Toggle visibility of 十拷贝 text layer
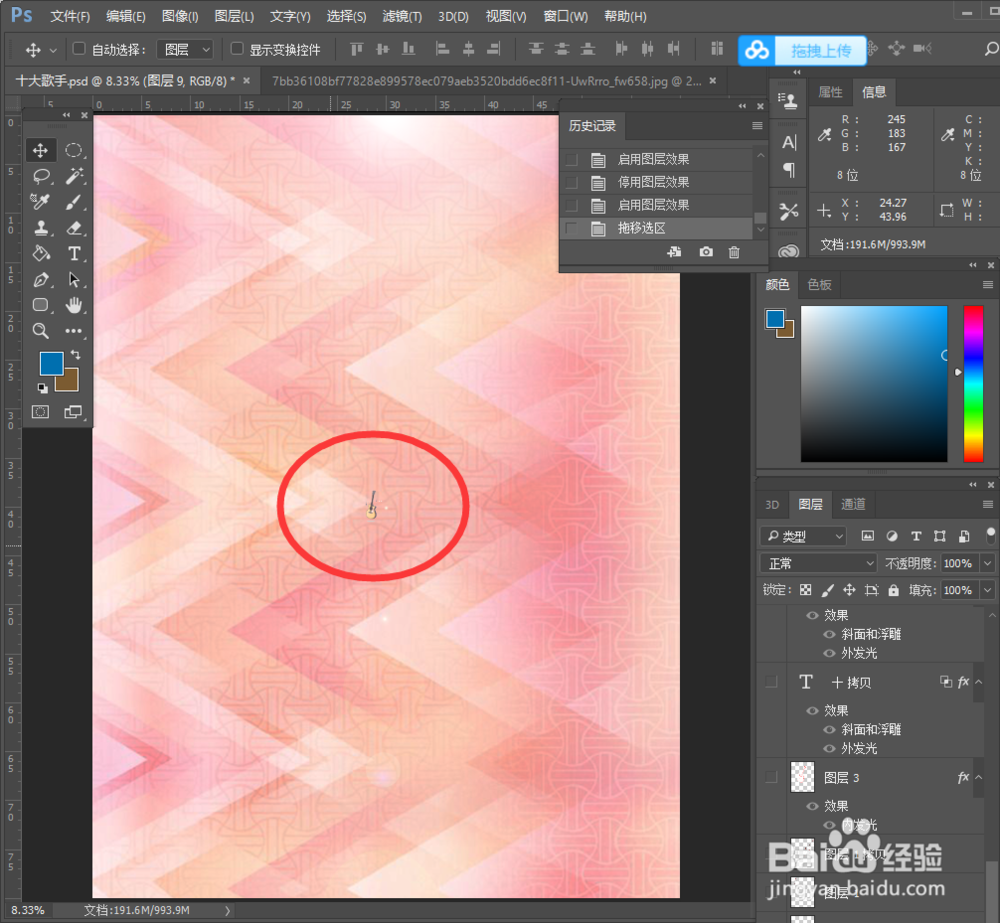 click(771, 682)
